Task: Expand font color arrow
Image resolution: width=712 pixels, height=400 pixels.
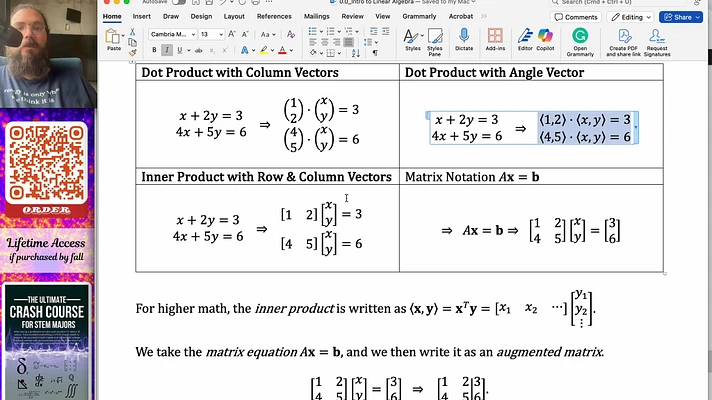Action: pos(291,50)
